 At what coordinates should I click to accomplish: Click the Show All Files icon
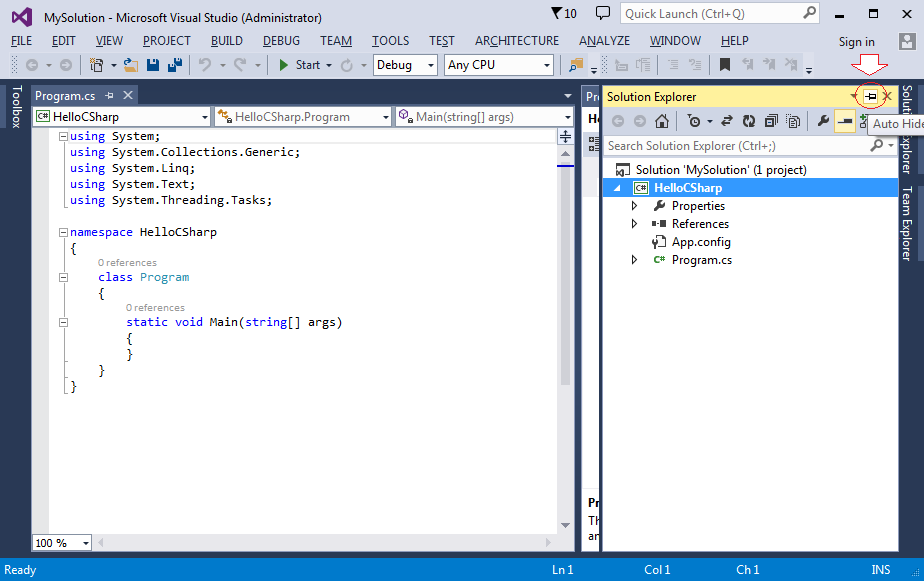[x=793, y=121]
